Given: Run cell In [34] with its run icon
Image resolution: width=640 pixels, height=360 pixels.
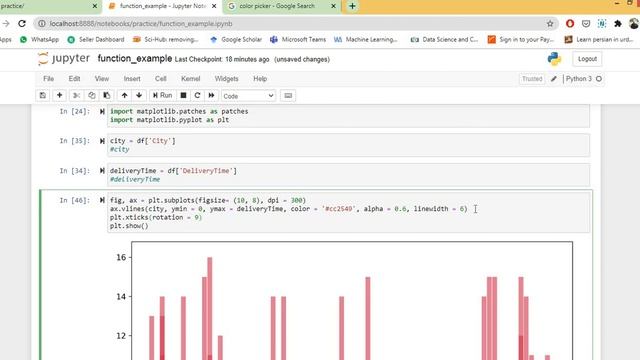Looking at the screenshot, I should point(102,171).
